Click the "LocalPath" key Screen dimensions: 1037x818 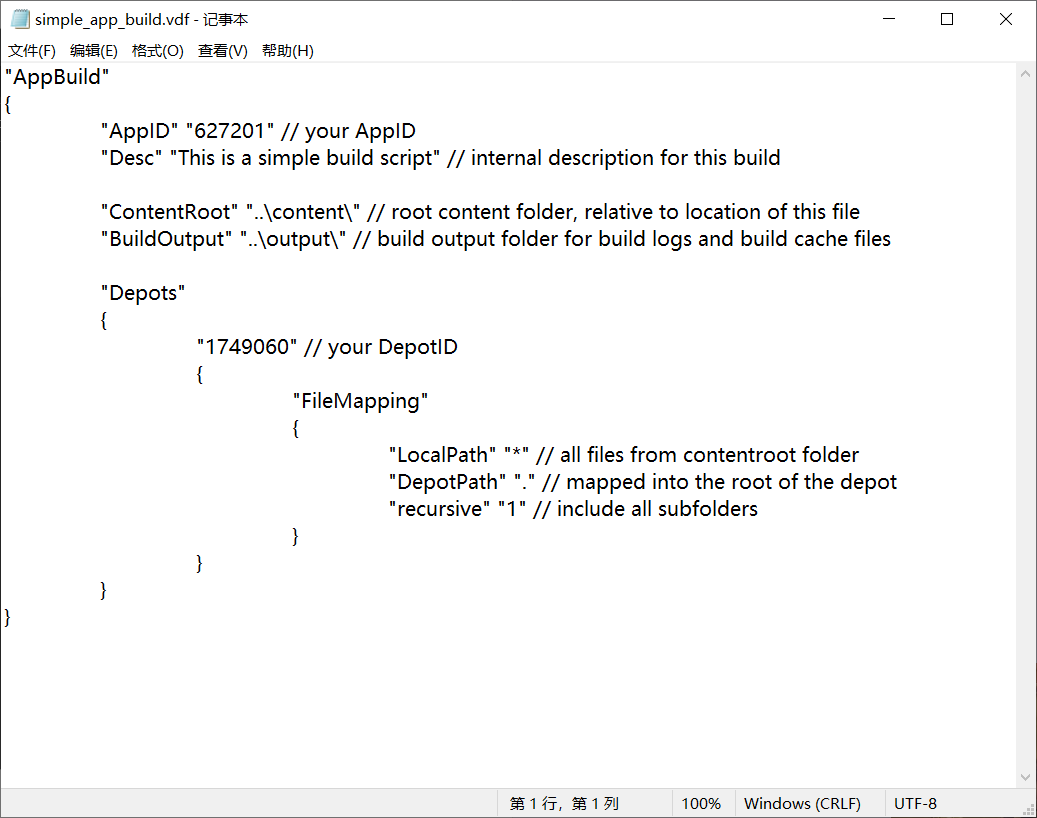click(442, 455)
